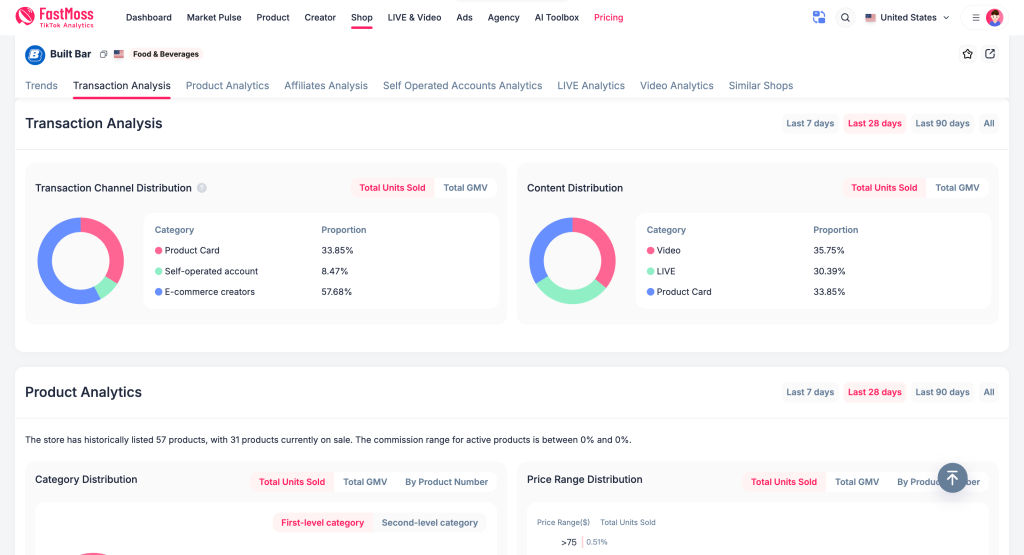
Task: Click the scroll-to-top arrow button
Action: (x=952, y=478)
